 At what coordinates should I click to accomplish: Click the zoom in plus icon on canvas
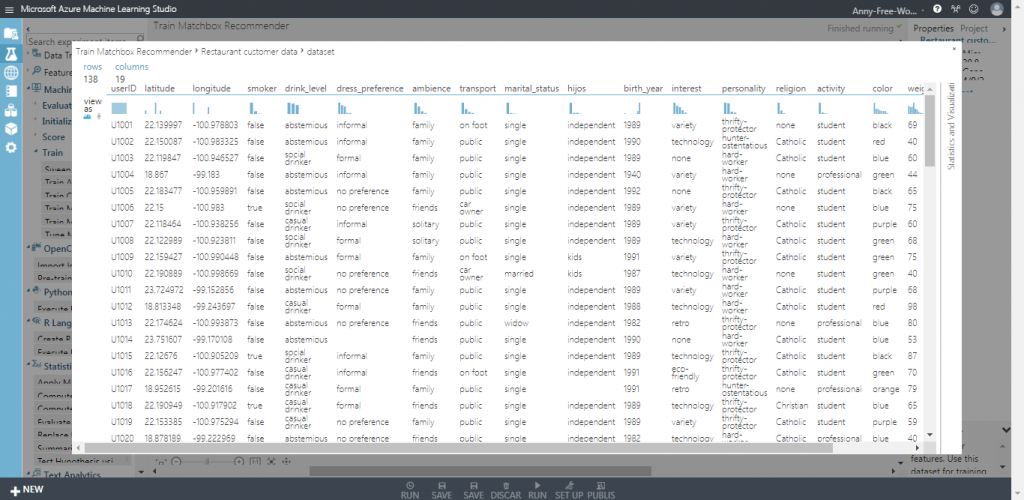click(239, 461)
